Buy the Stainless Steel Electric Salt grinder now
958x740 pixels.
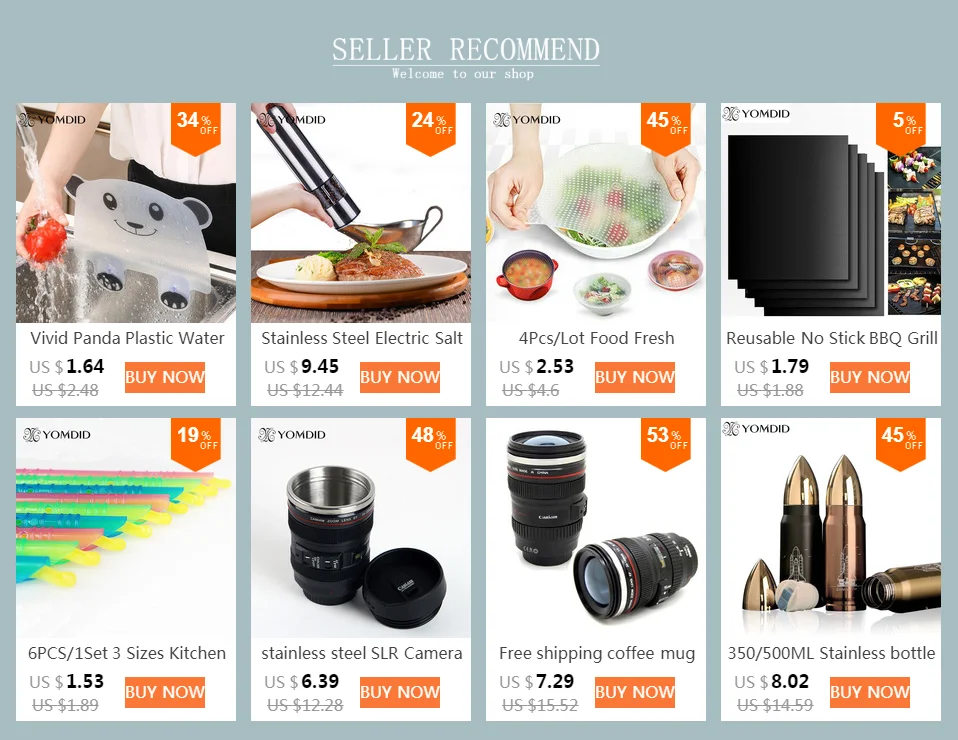pyautogui.click(x=400, y=377)
